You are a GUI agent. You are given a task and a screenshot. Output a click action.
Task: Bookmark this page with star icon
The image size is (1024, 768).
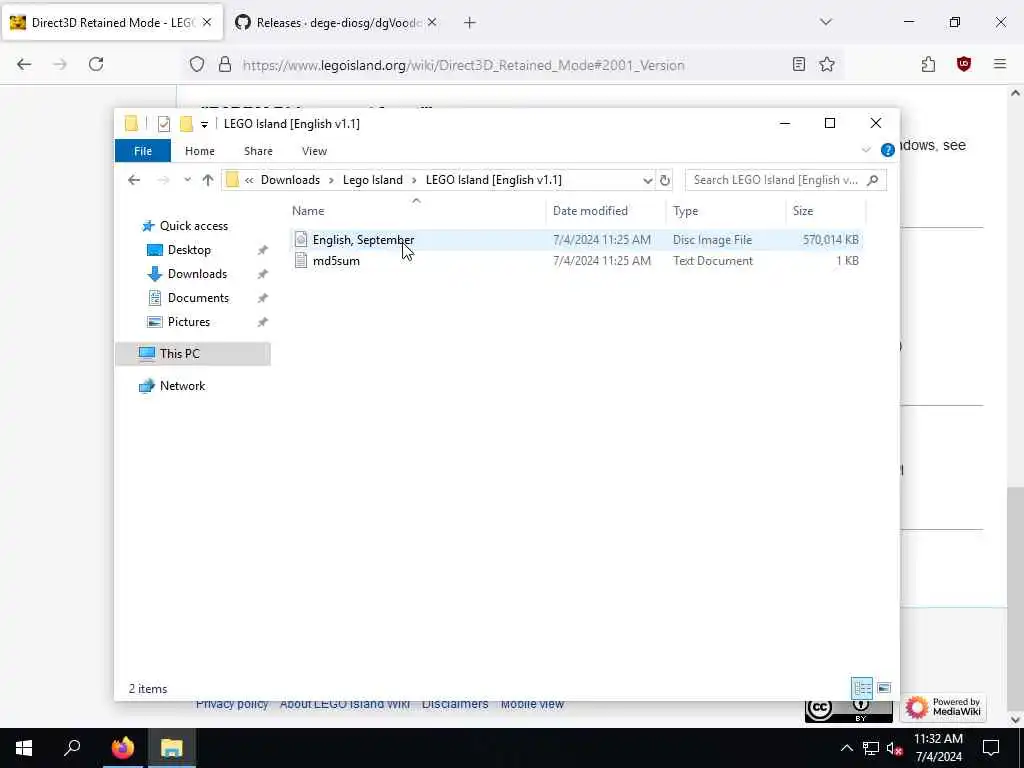[x=827, y=64]
